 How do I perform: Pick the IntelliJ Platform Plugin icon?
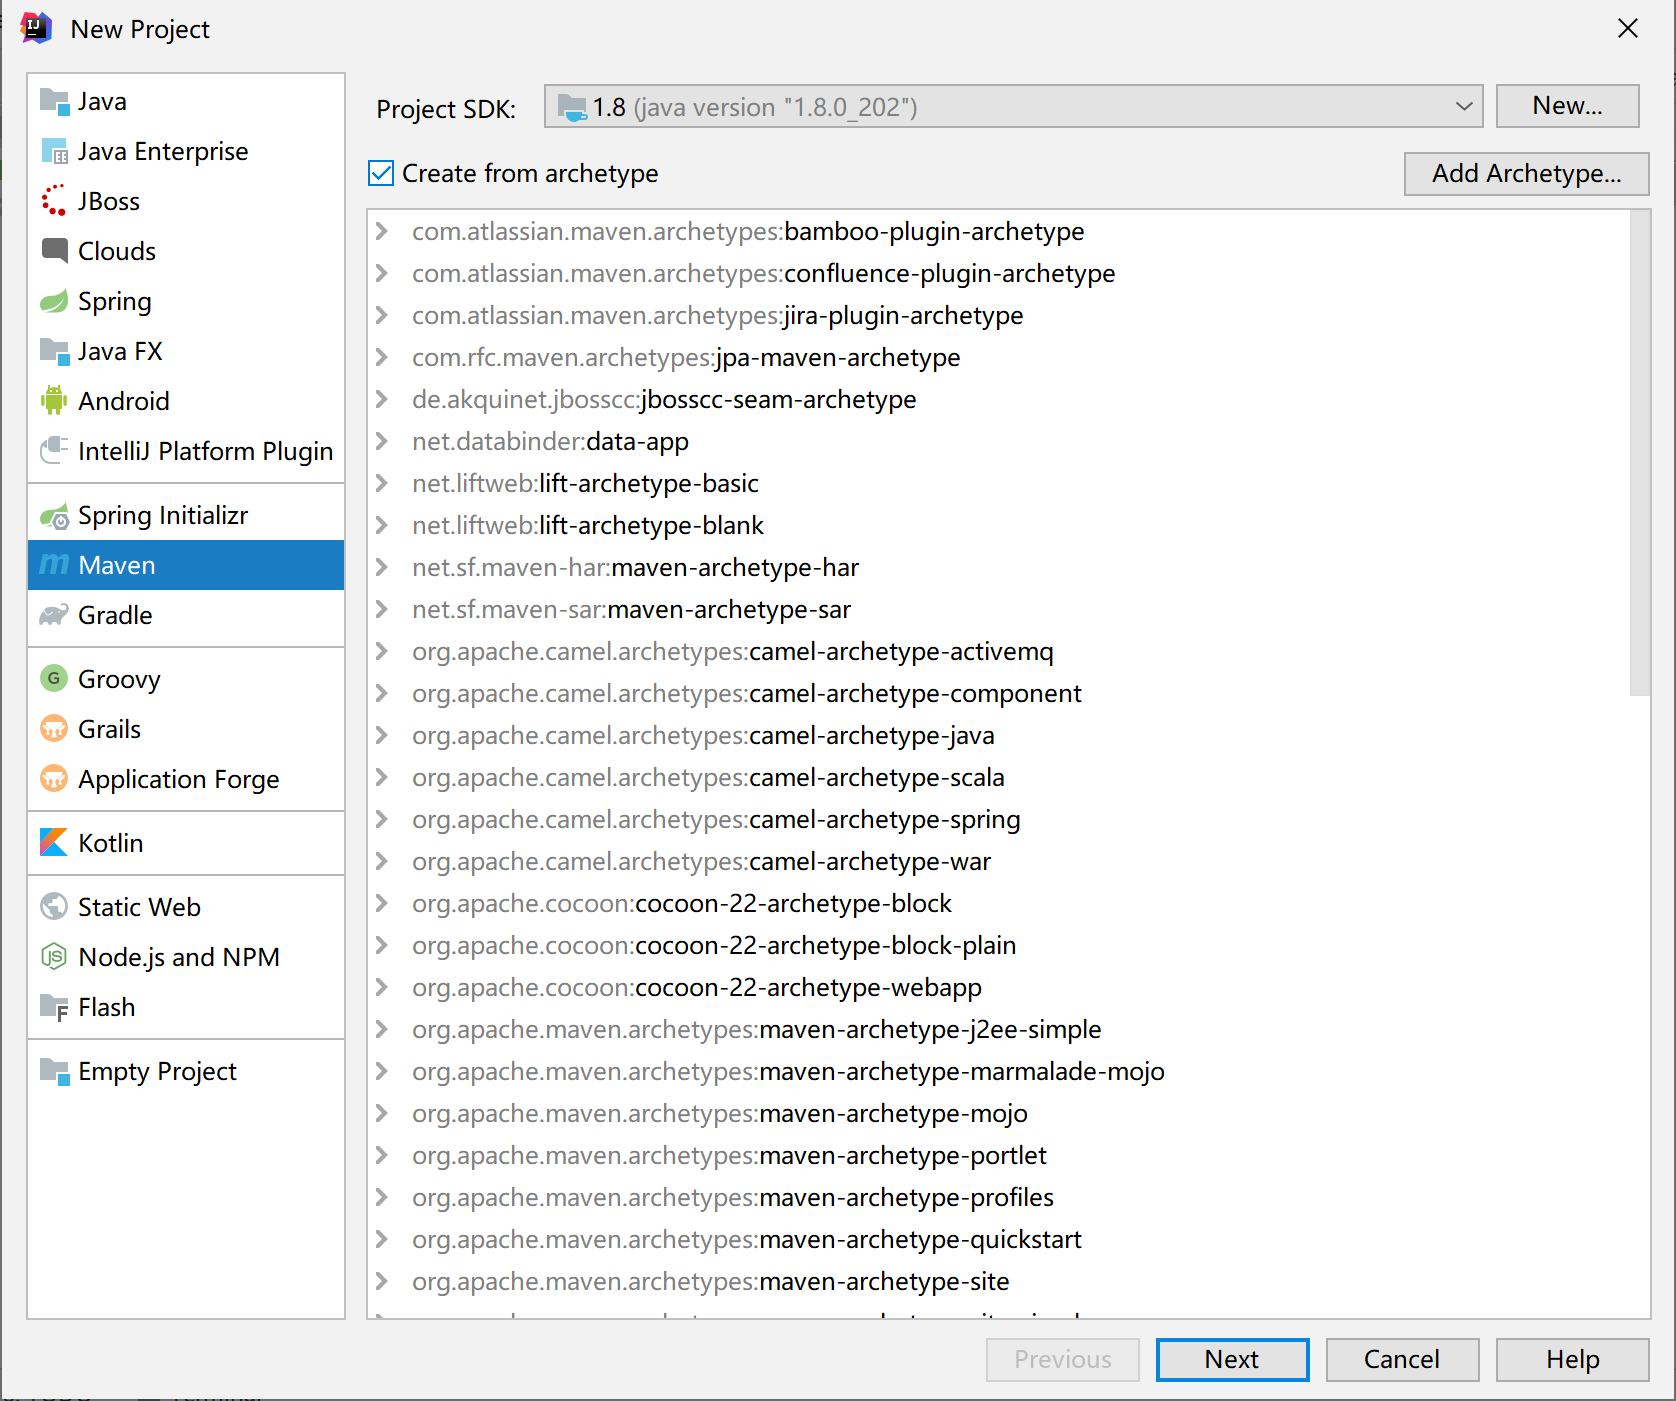[54, 451]
